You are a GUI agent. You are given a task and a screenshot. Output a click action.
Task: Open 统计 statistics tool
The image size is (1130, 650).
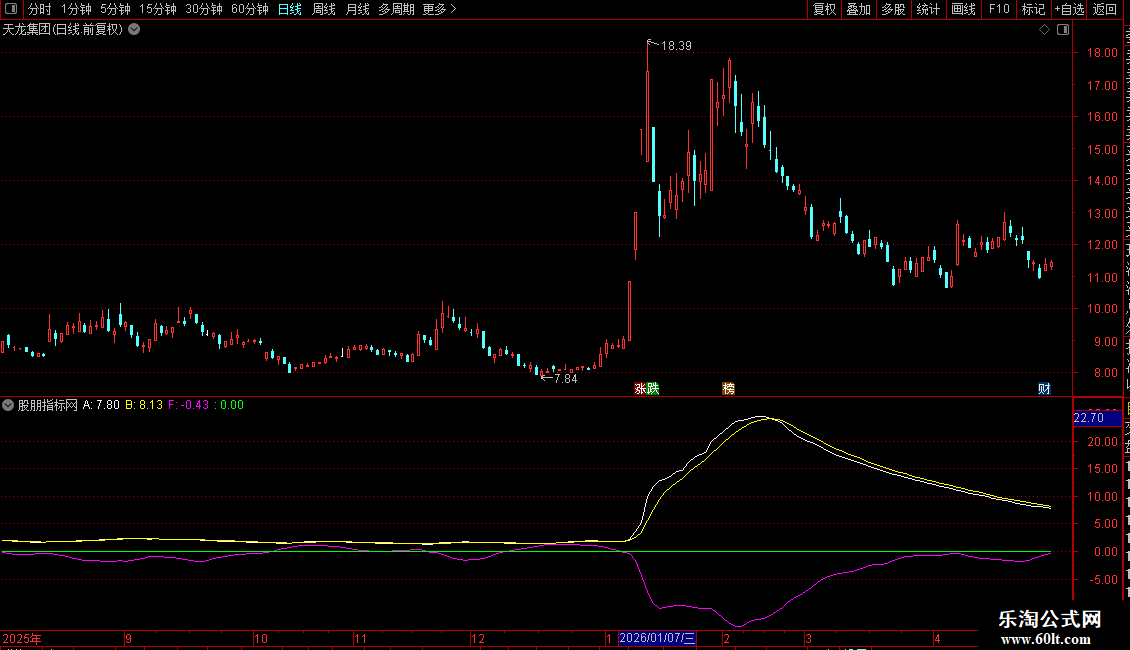(x=927, y=9)
